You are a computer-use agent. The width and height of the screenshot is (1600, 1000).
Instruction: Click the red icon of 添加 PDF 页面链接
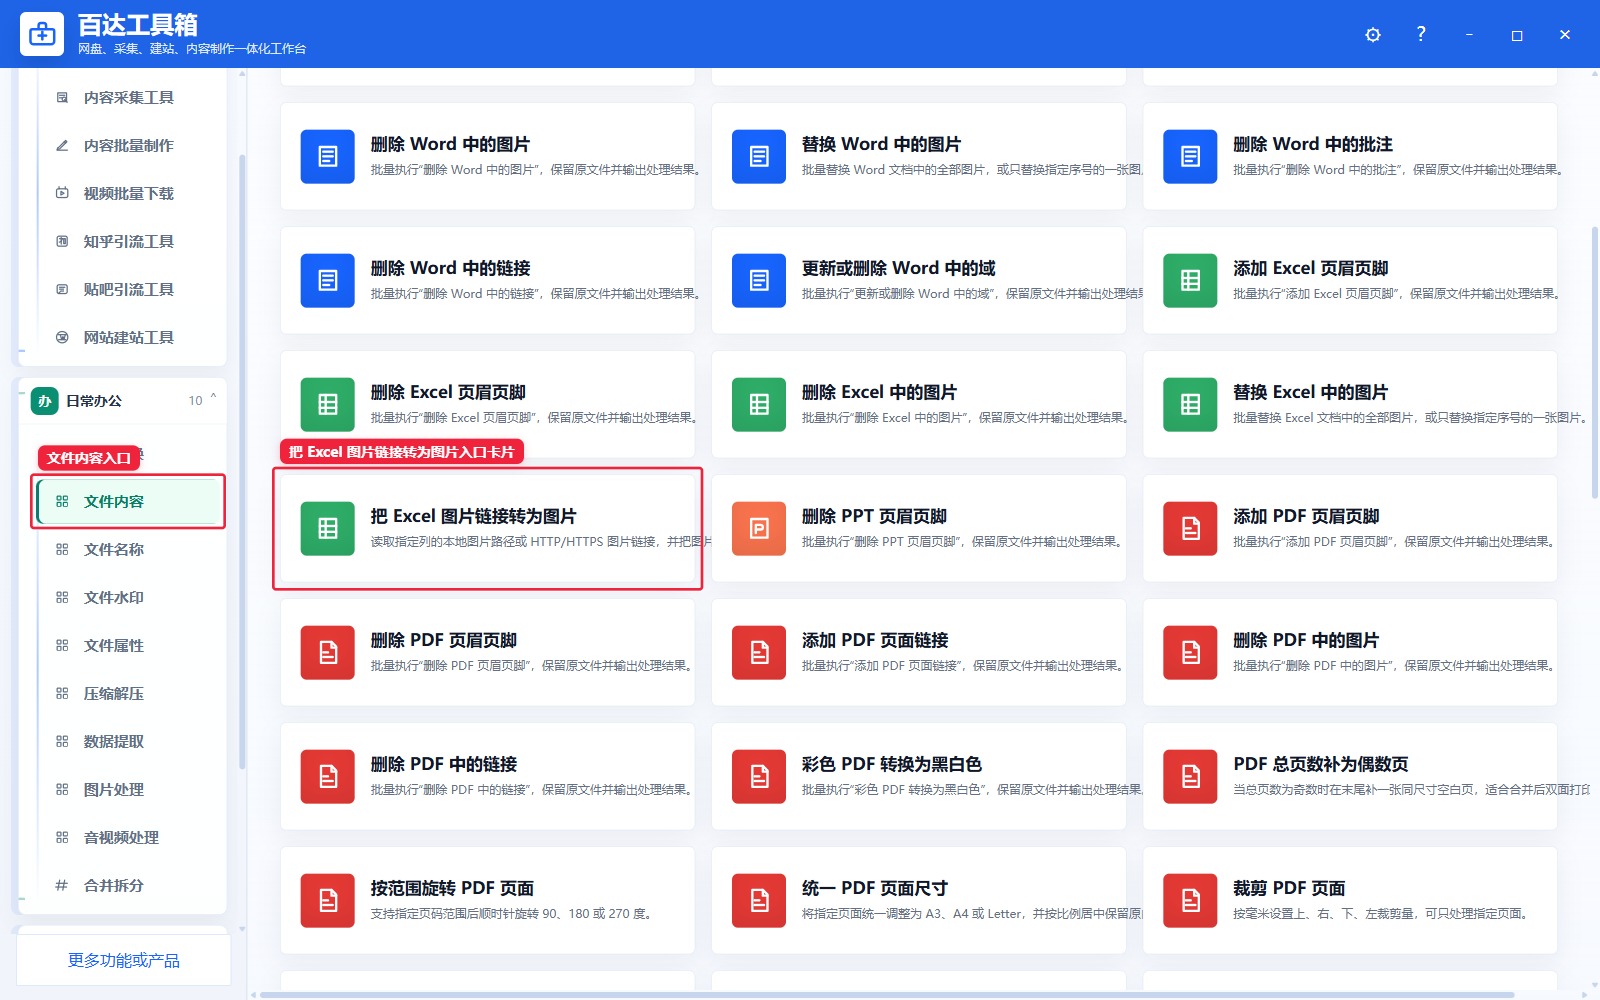click(x=759, y=652)
